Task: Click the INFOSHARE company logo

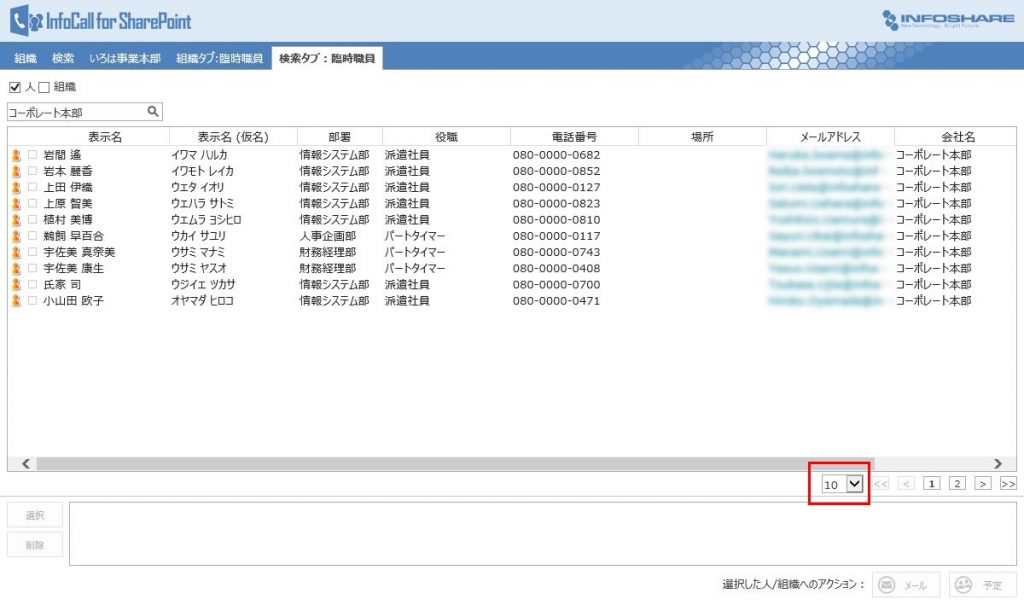Action: click(x=948, y=20)
